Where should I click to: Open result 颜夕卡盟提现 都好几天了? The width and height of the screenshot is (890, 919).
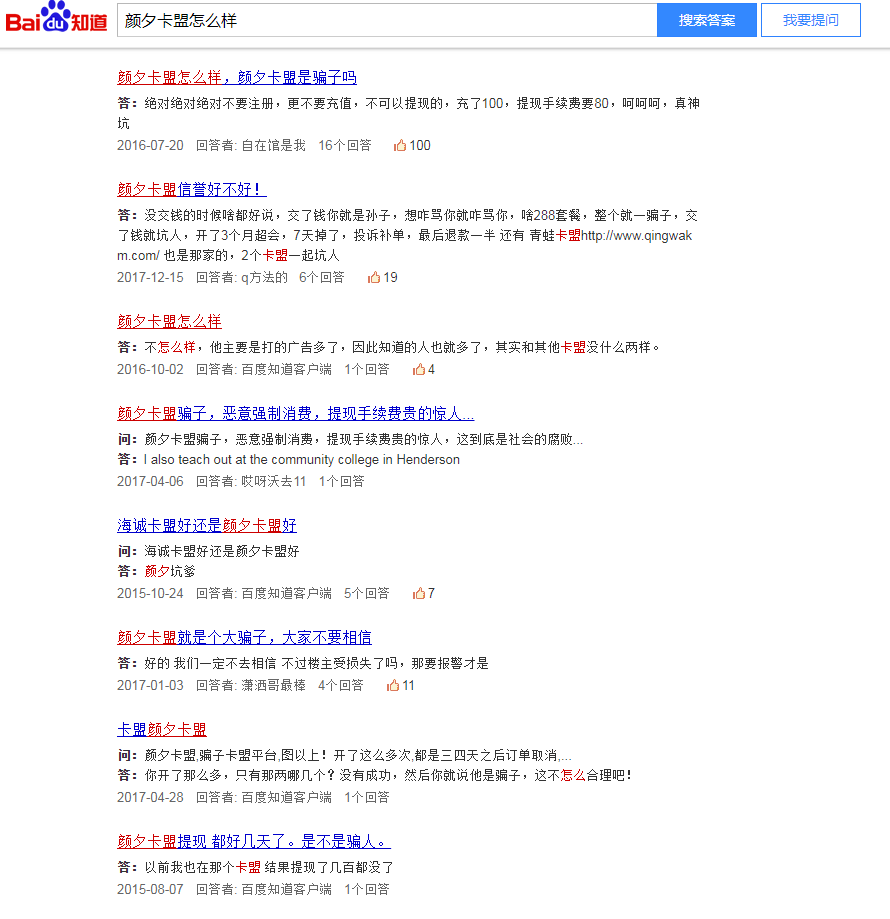click(x=254, y=842)
